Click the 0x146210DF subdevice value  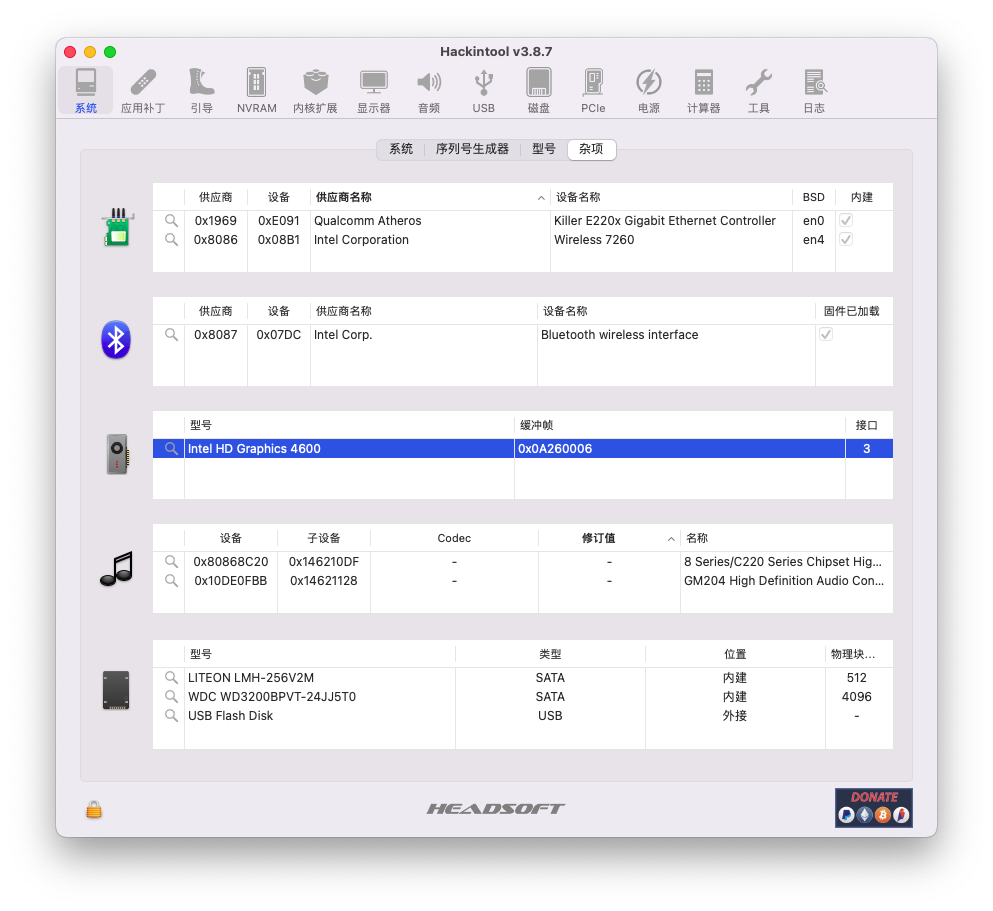[324, 562]
